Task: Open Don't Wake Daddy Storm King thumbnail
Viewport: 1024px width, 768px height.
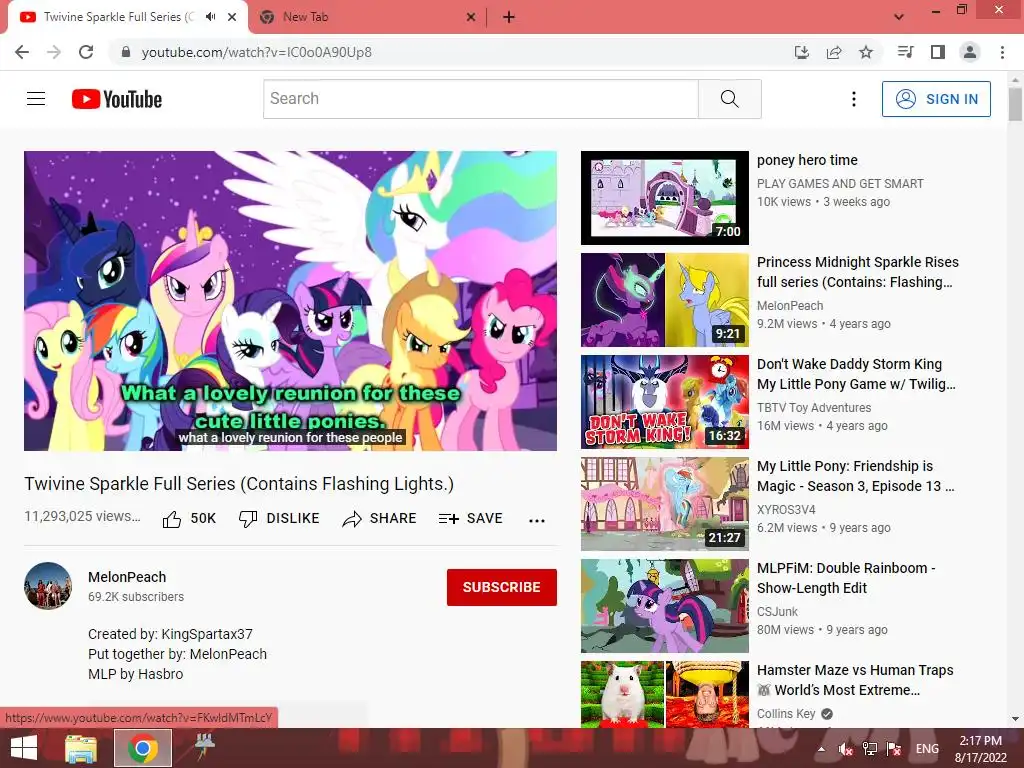Action: [665, 402]
